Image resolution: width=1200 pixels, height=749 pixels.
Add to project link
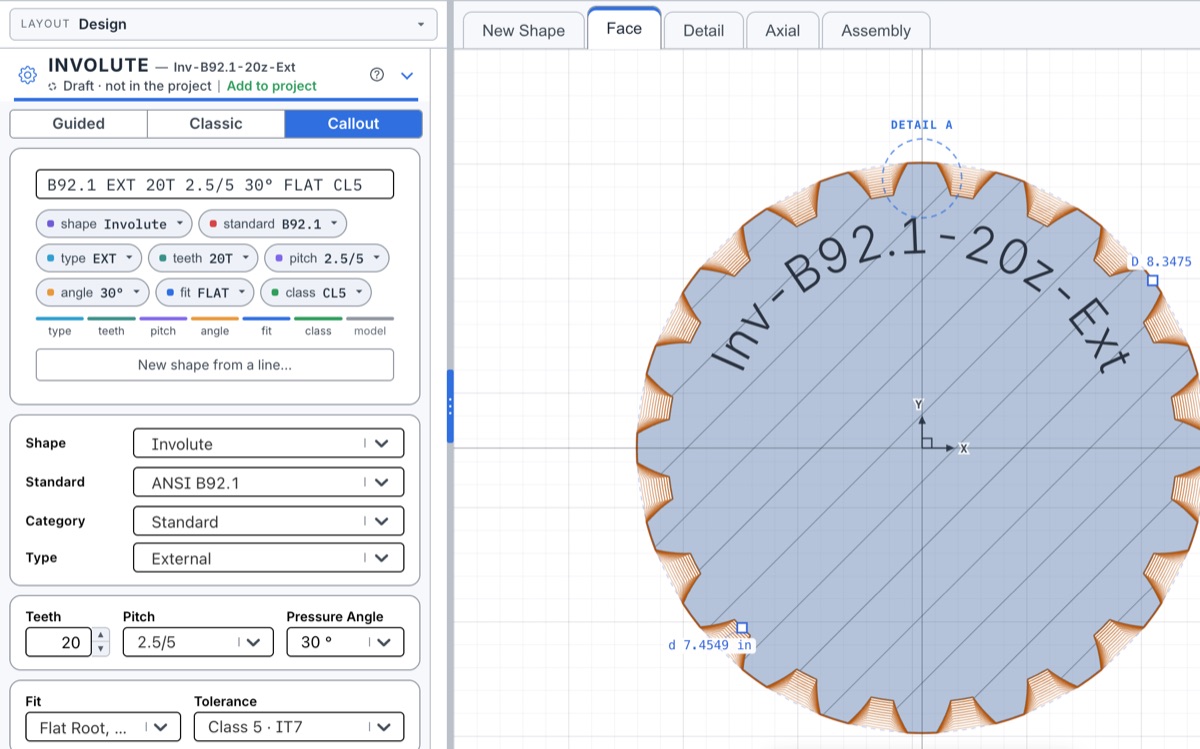point(271,86)
